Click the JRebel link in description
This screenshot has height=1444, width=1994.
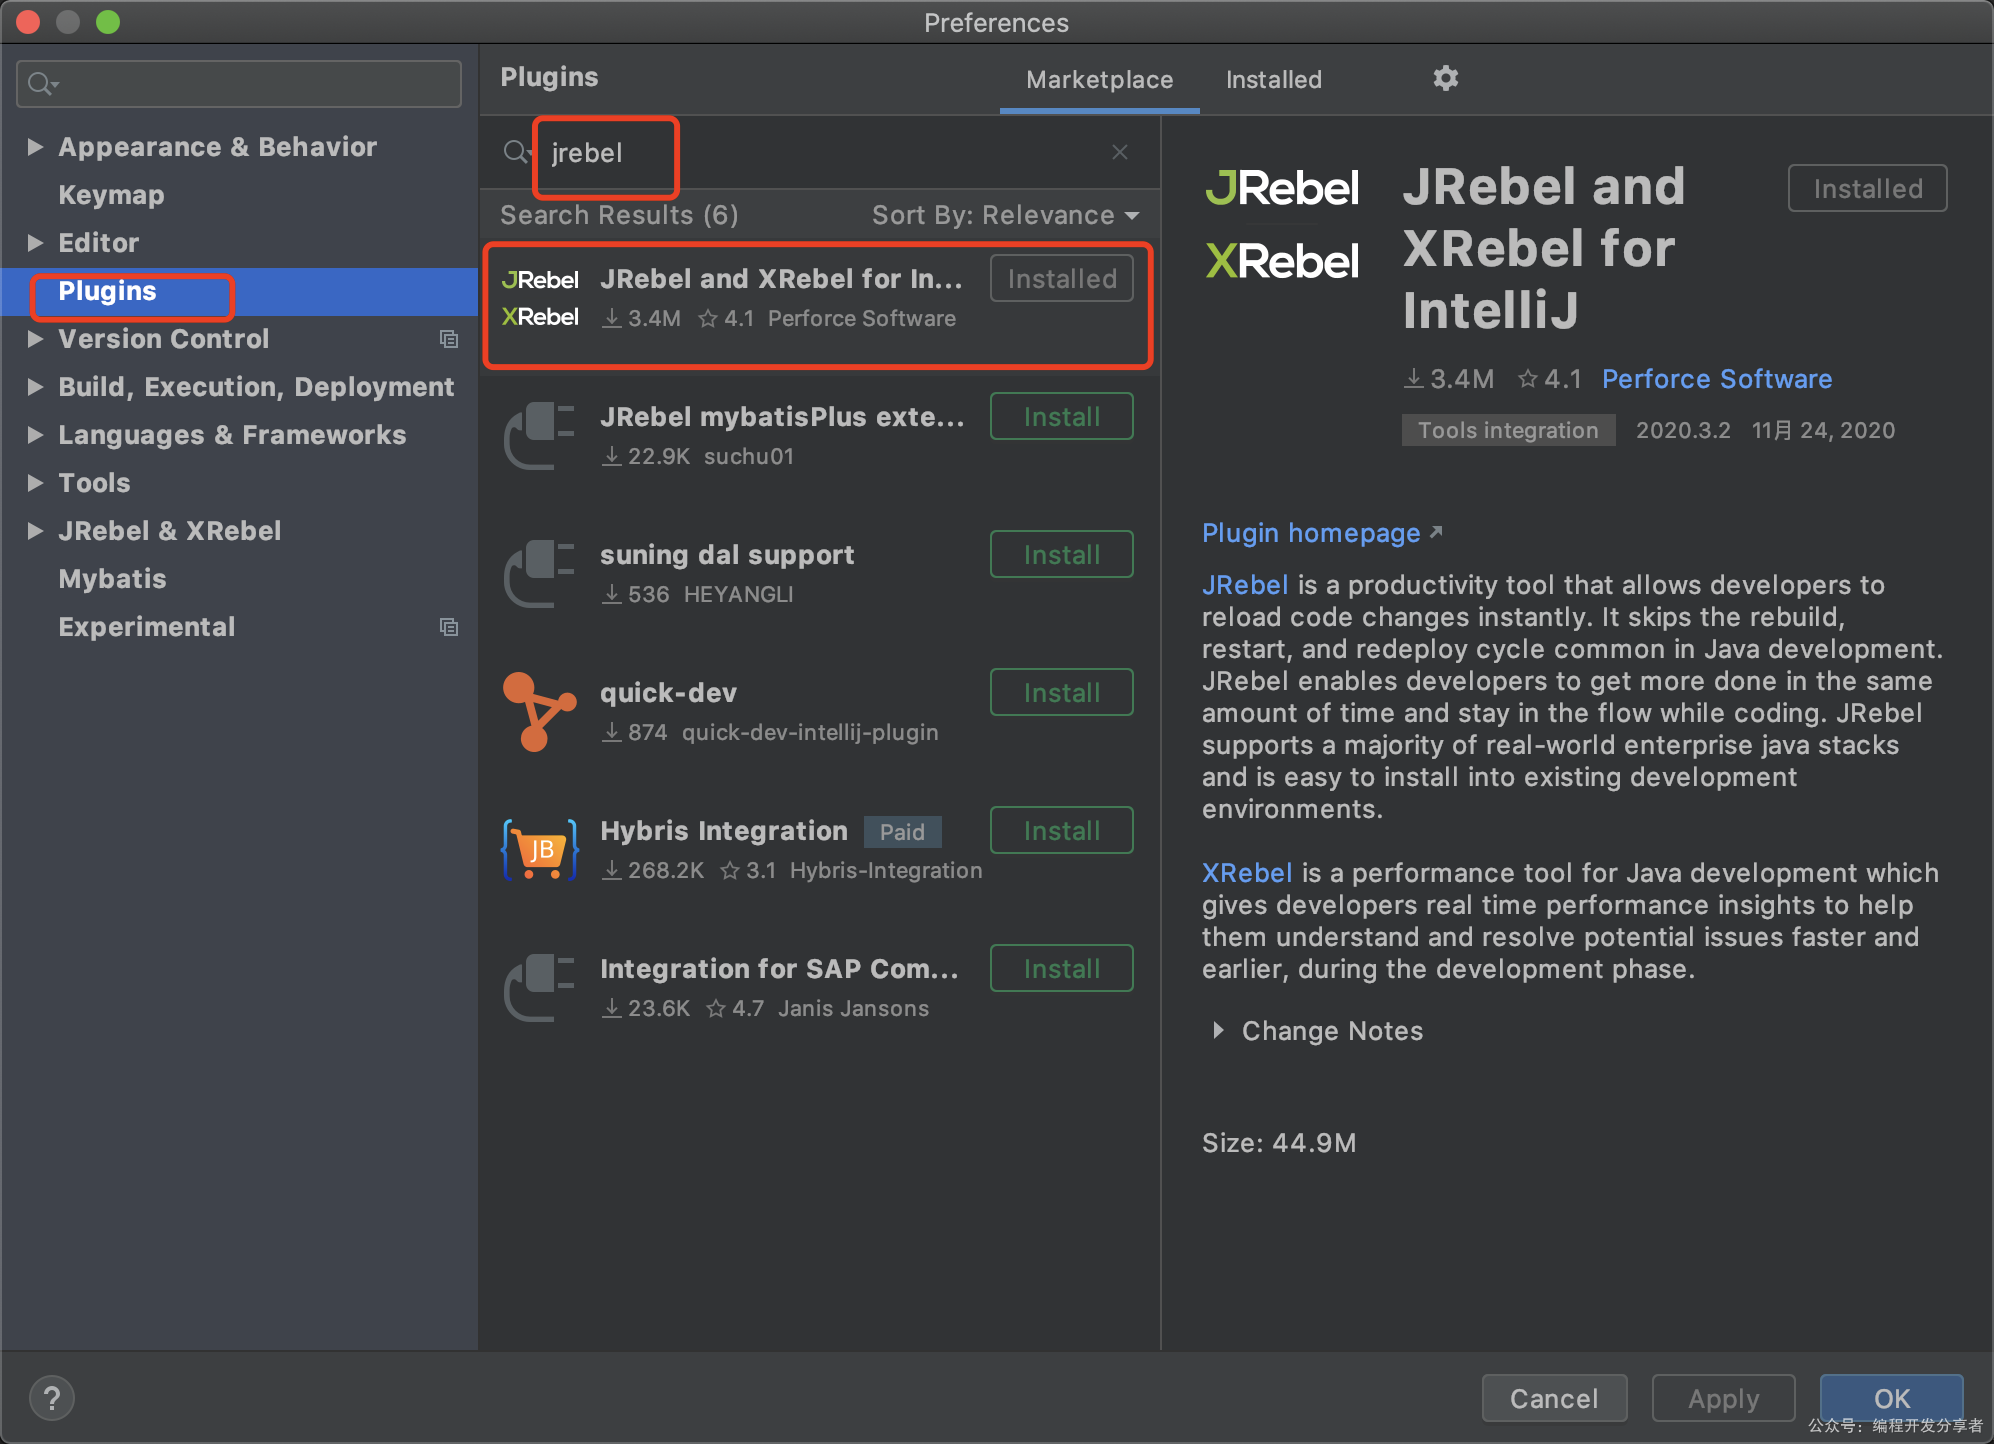click(1245, 585)
